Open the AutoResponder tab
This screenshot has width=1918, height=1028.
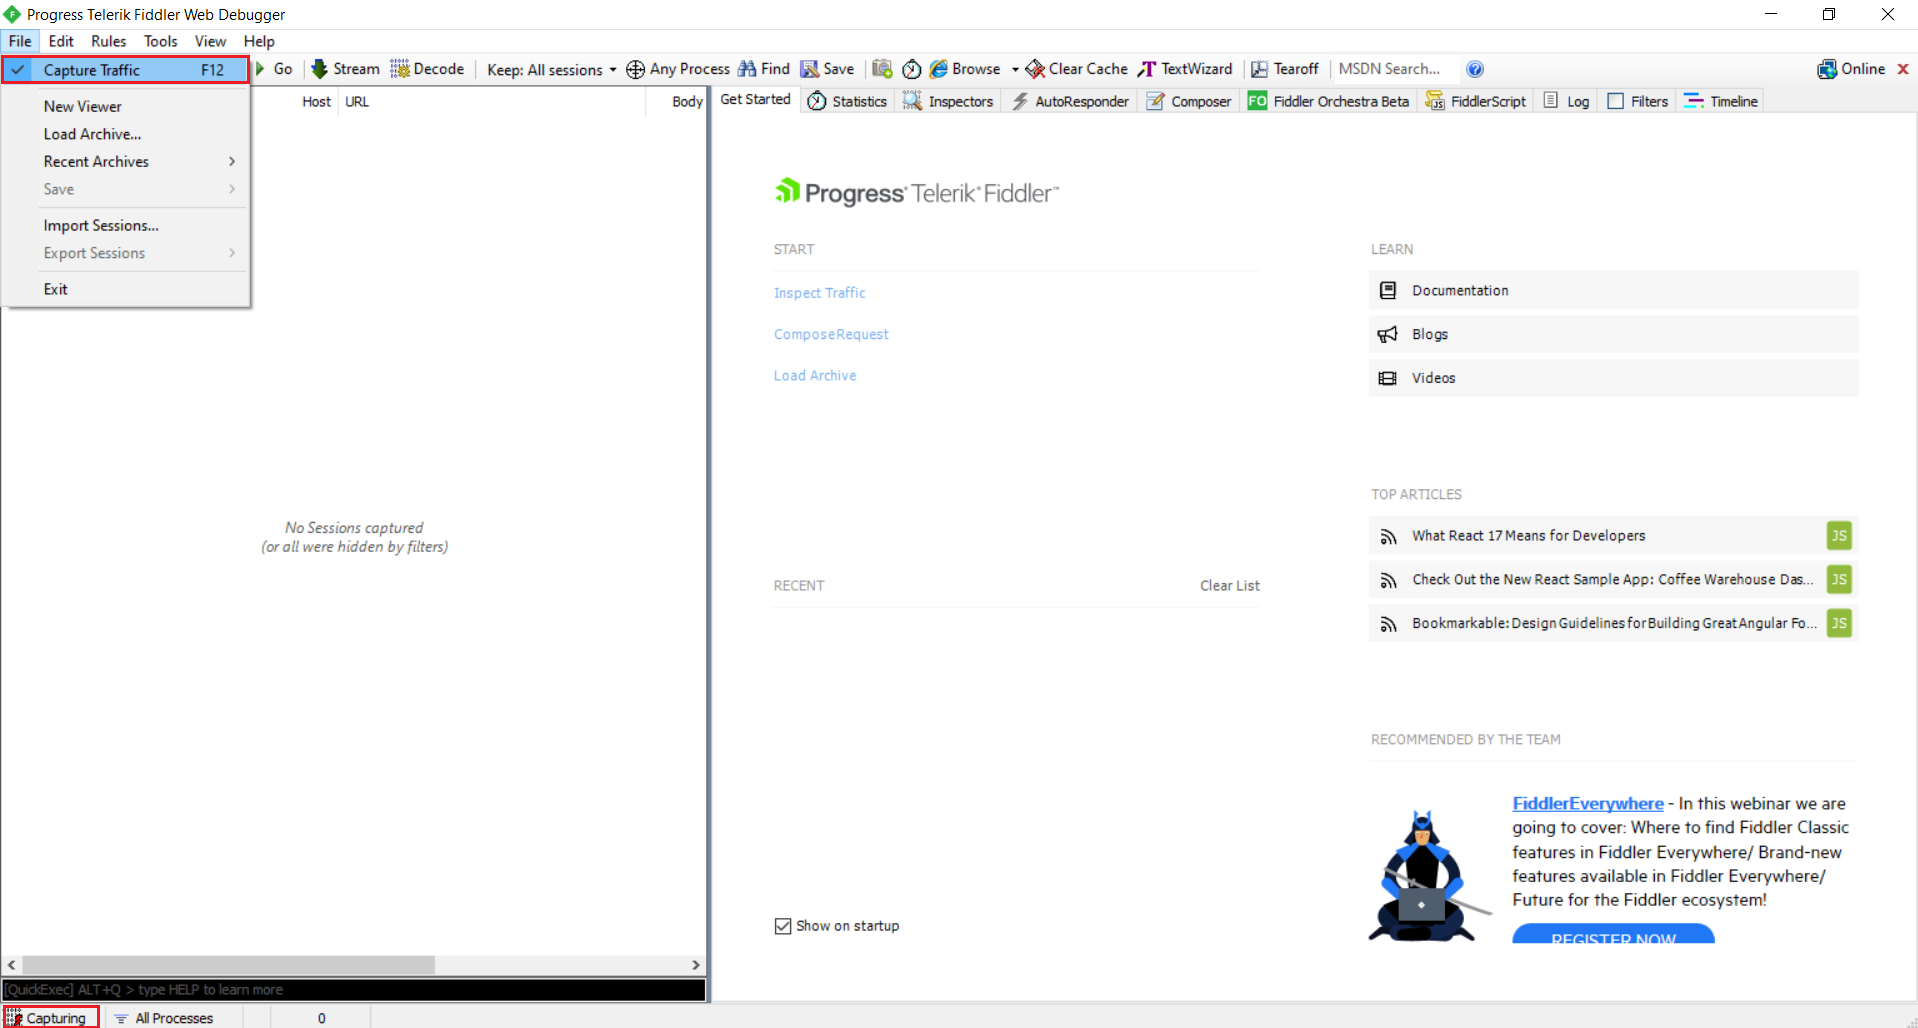coord(1070,101)
